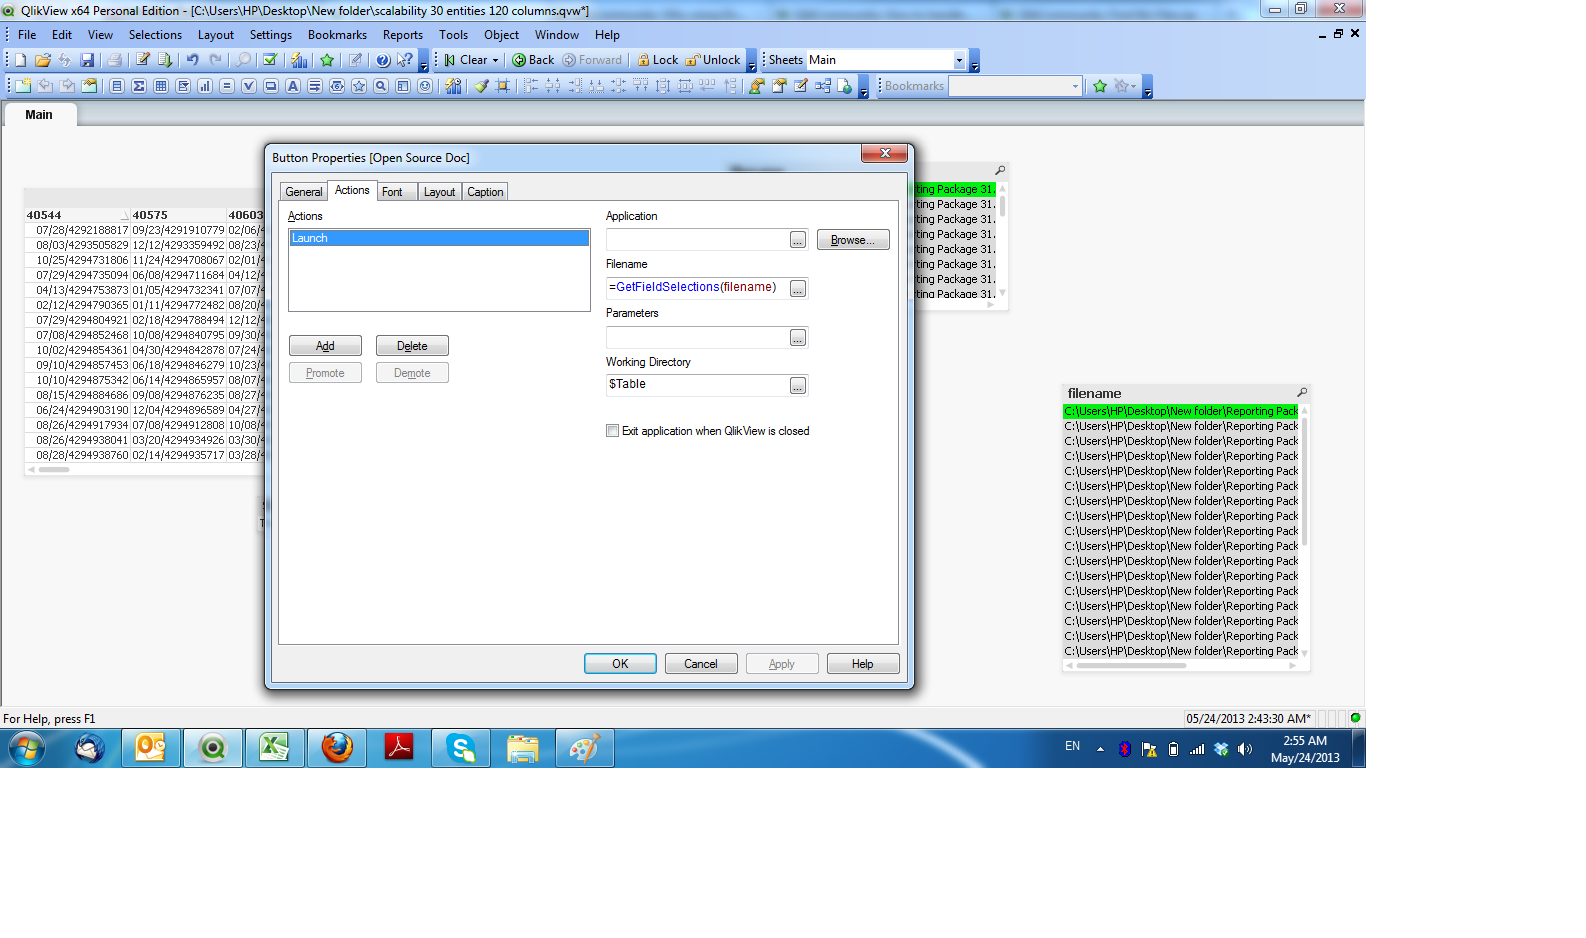The height and width of the screenshot is (938, 1586).
Task: Select the Launch action in the Actions list
Action: tap(439, 238)
